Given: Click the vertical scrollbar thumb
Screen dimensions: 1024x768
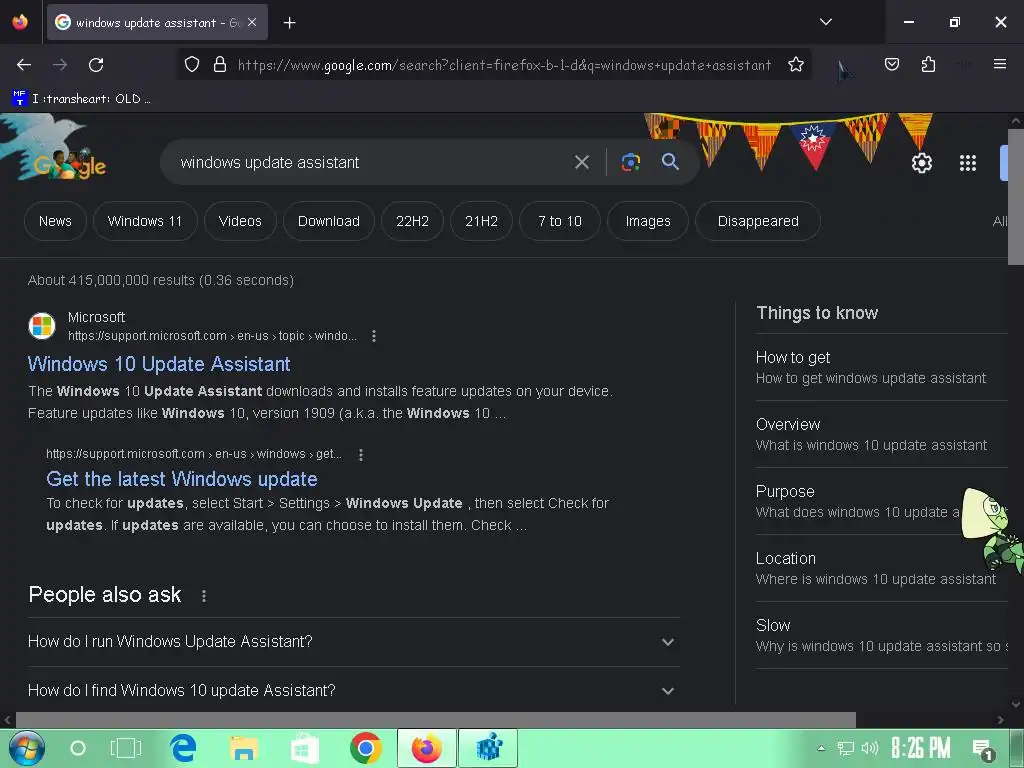Looking at the screenshot, I should (x=1016, y=196).
